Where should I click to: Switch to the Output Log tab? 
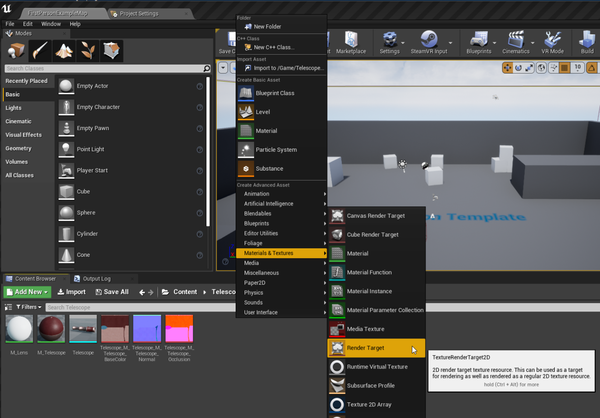tap(97, 279)
